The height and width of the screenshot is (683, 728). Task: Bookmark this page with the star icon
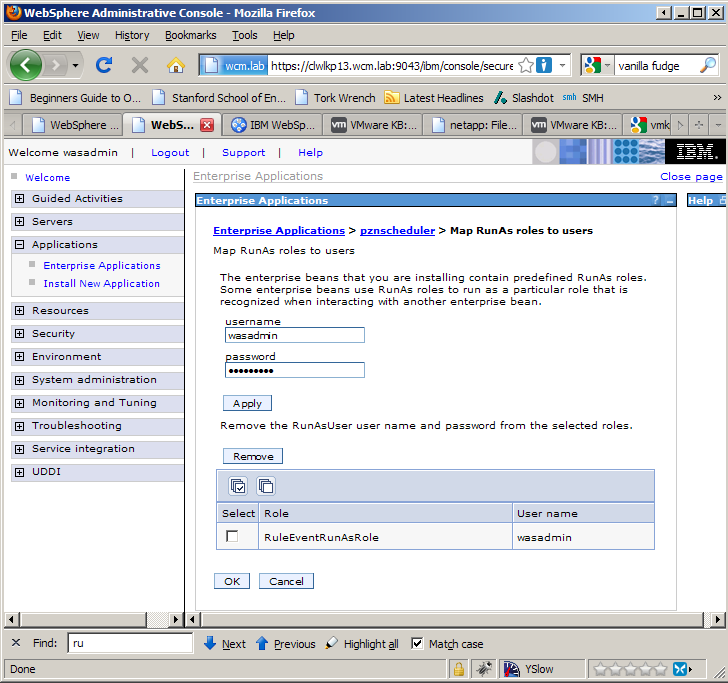pos(526,65)
